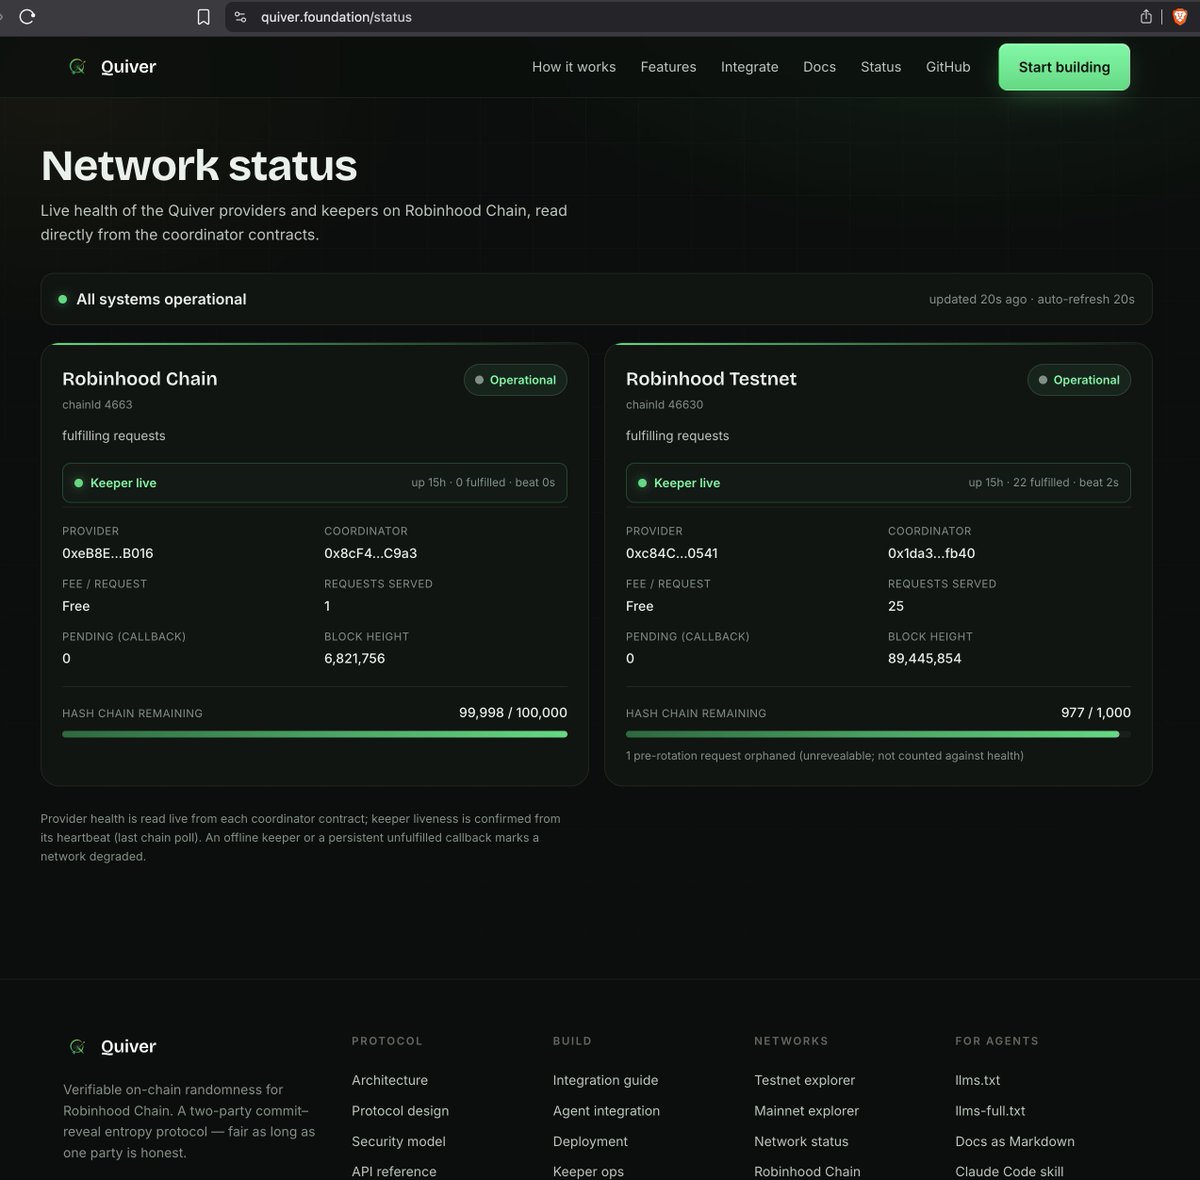Image resolution: width=1200 pixels, height=1180 pixels.
Task: Open API reference footer link
Action: (x=394, y=1171)
